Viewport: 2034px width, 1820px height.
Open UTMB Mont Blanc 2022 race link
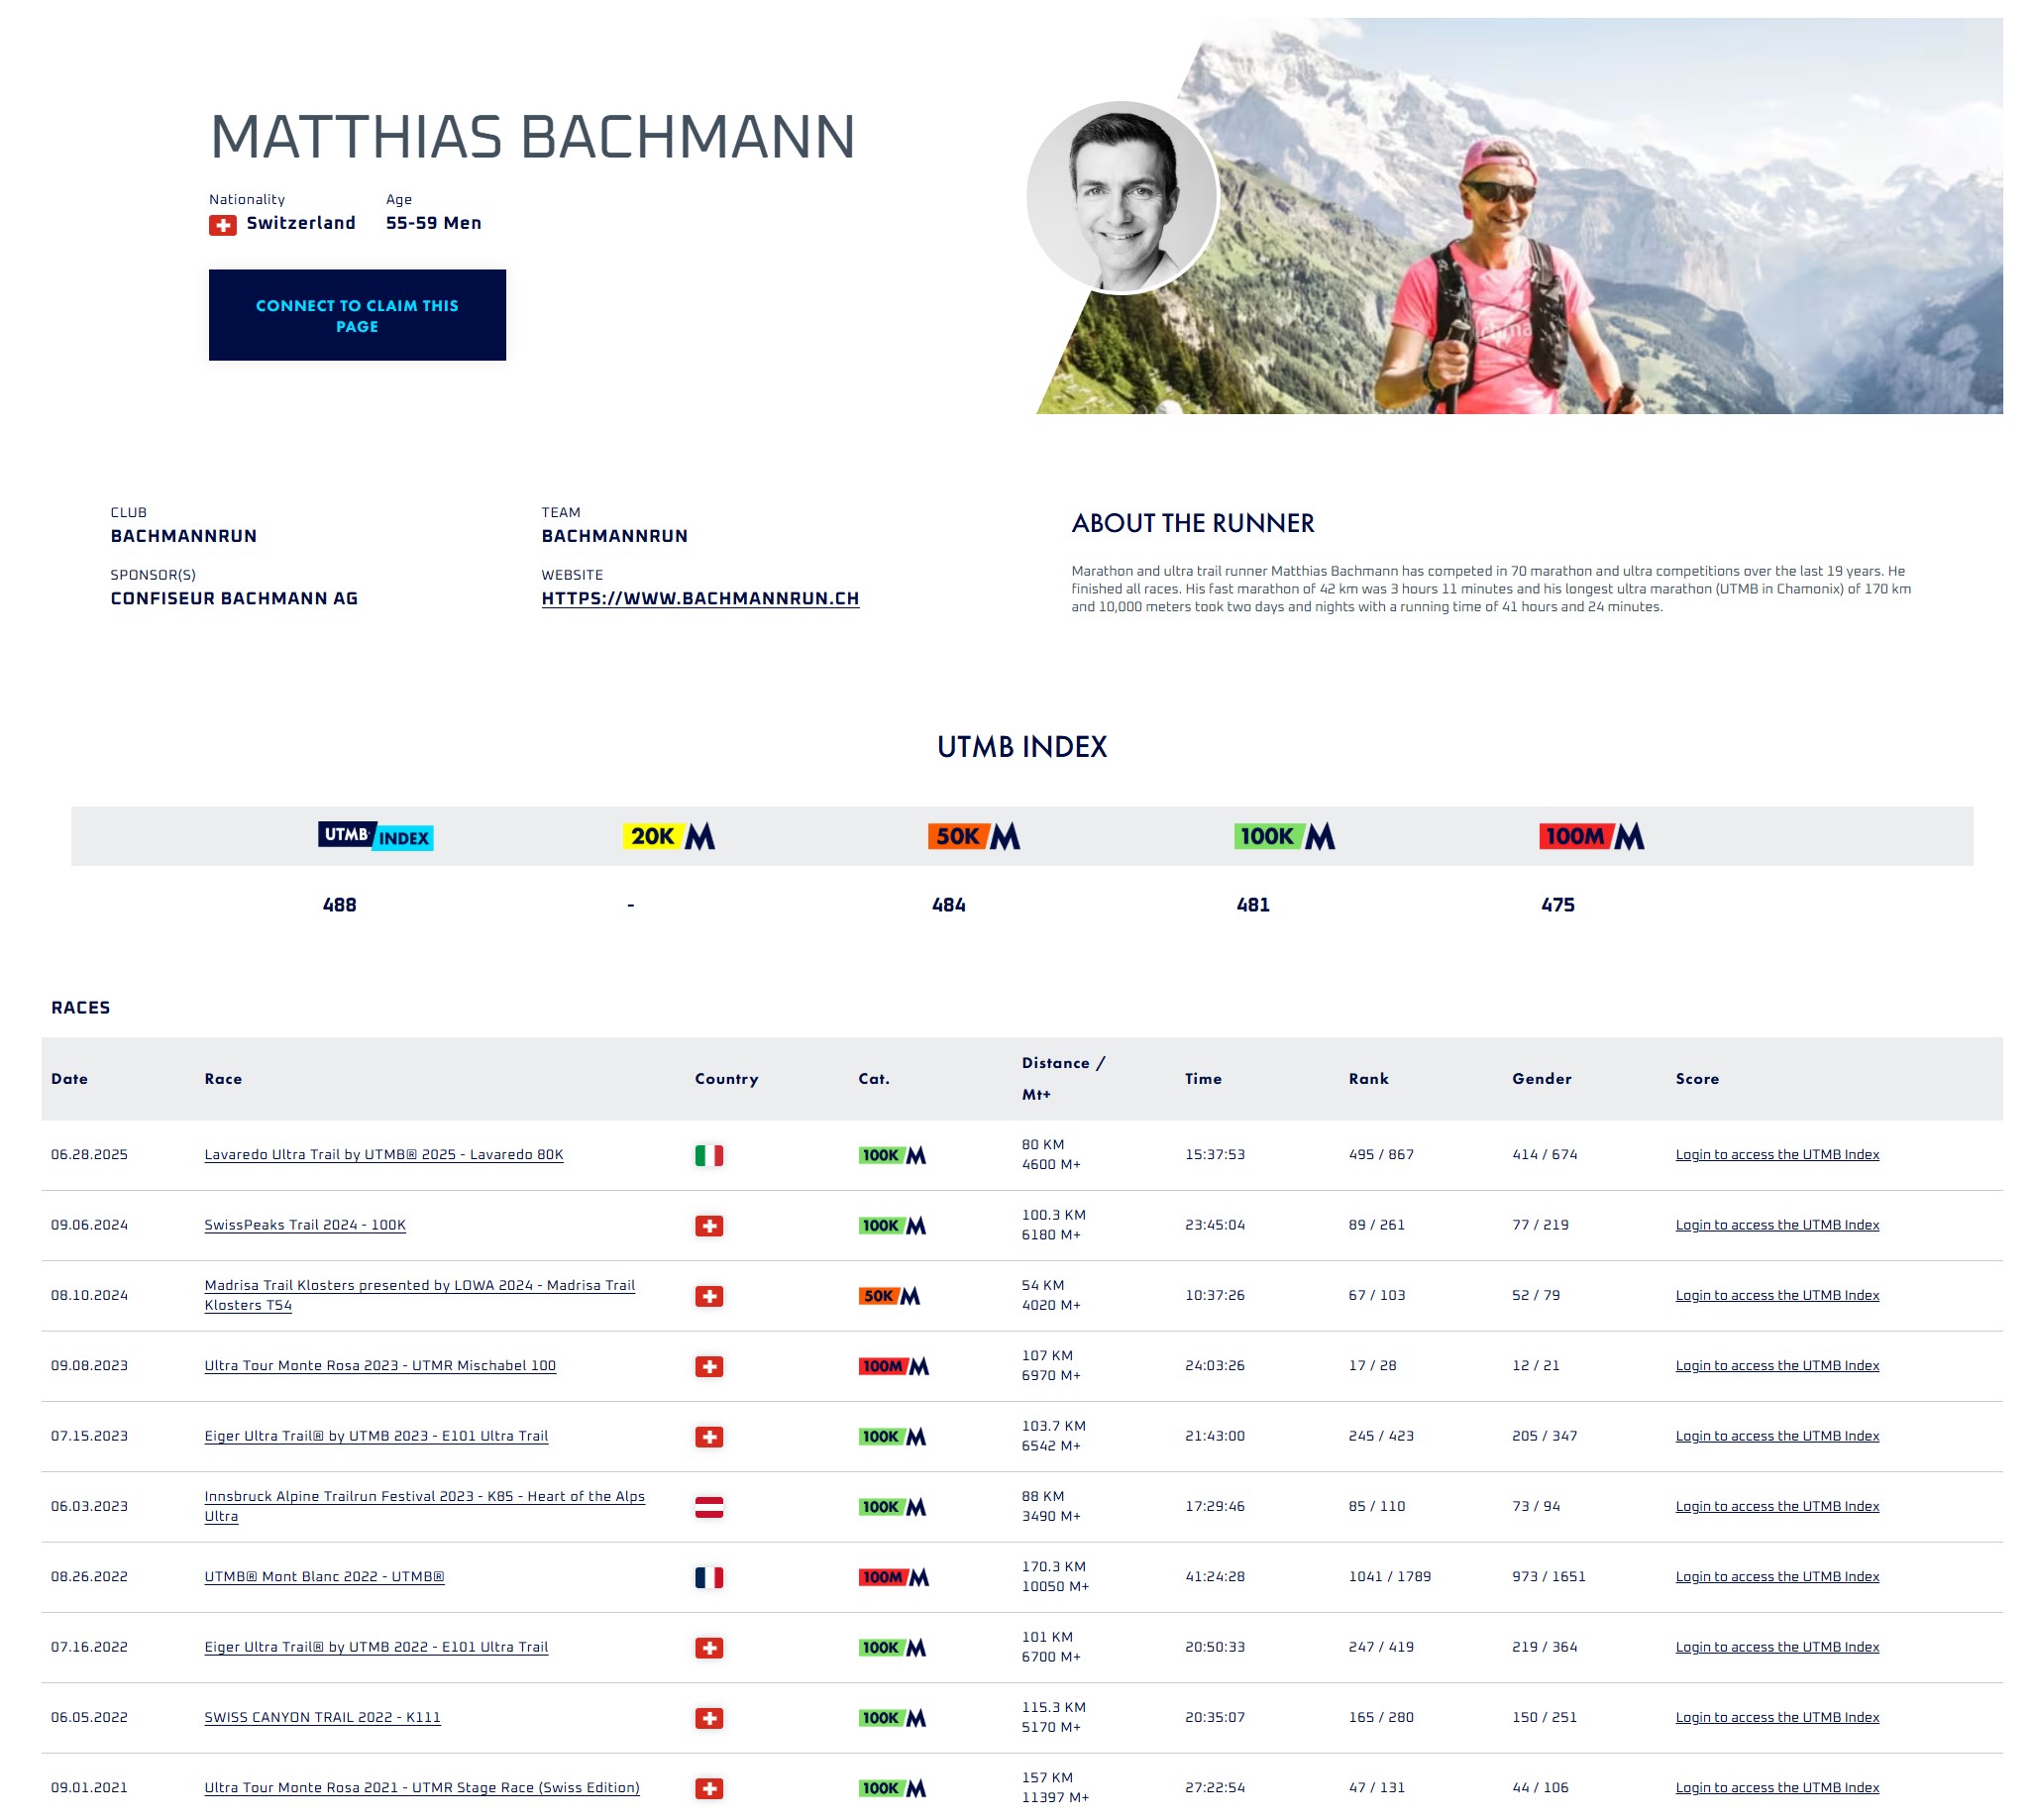point(324,1577)
